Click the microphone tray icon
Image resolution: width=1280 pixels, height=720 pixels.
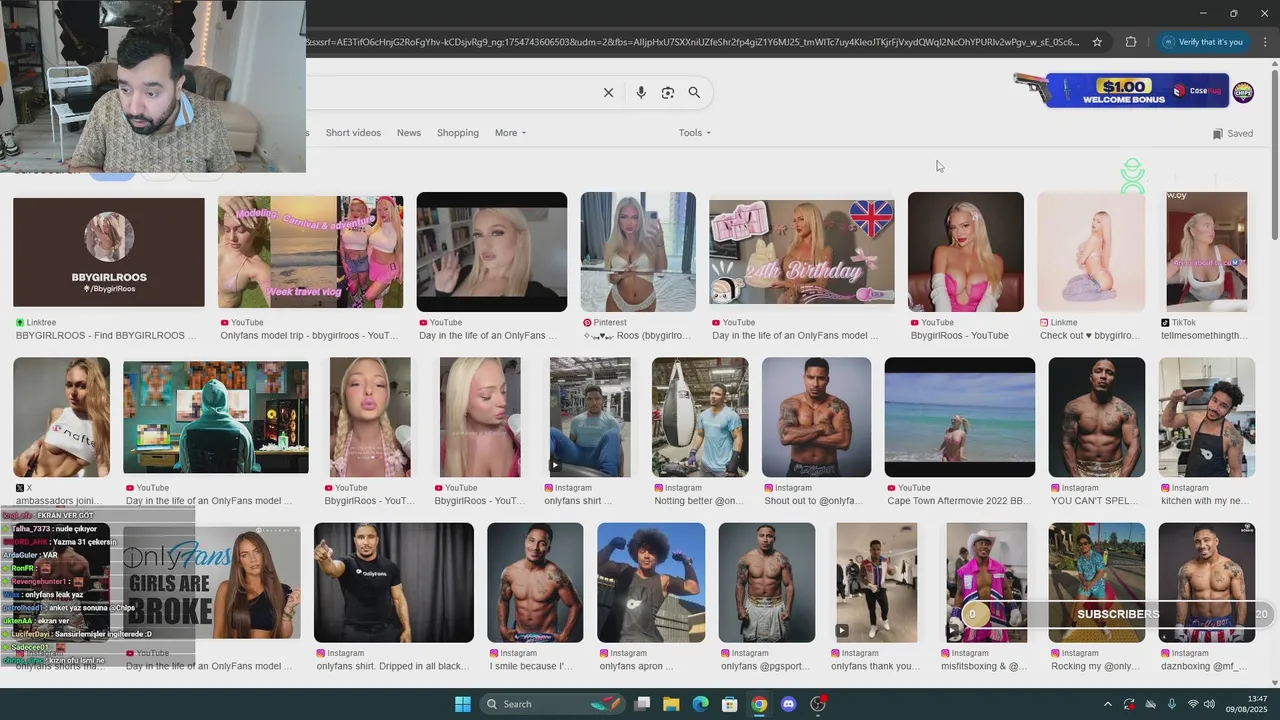(x=1171, y=704)
